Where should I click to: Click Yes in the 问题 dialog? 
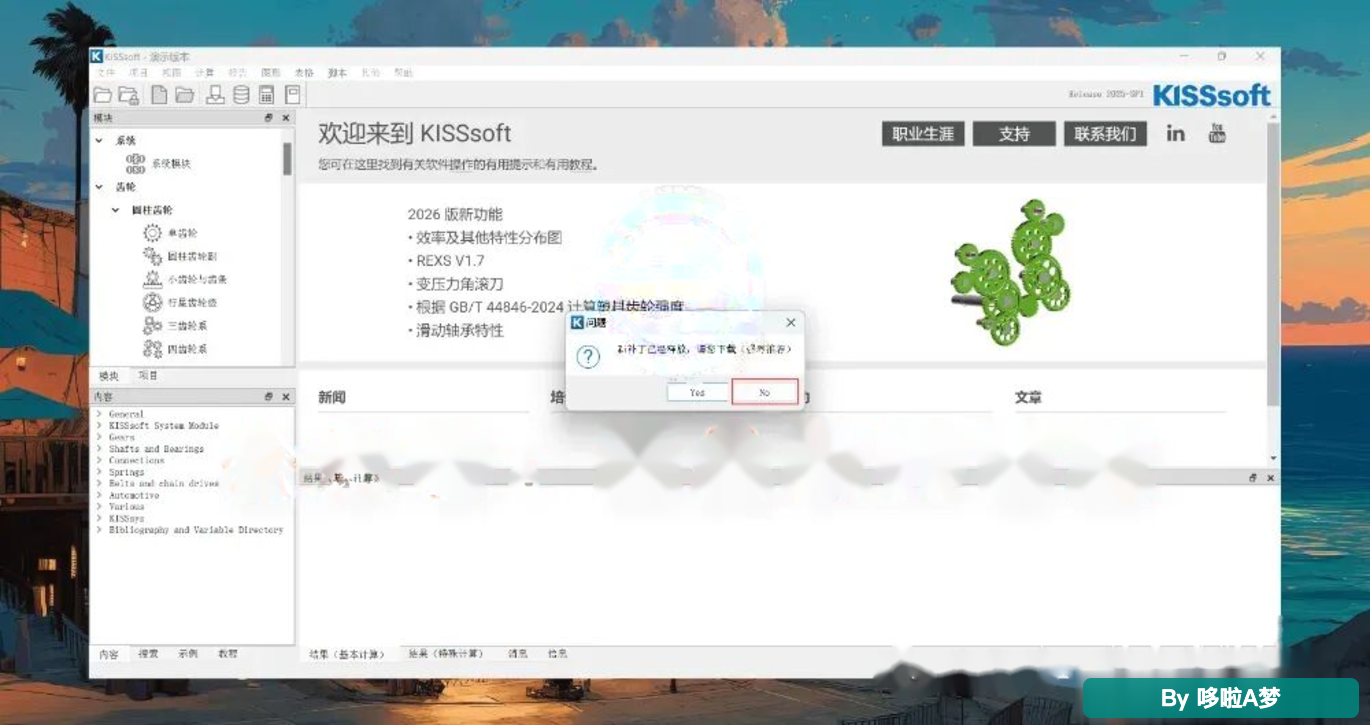[697, 393]
